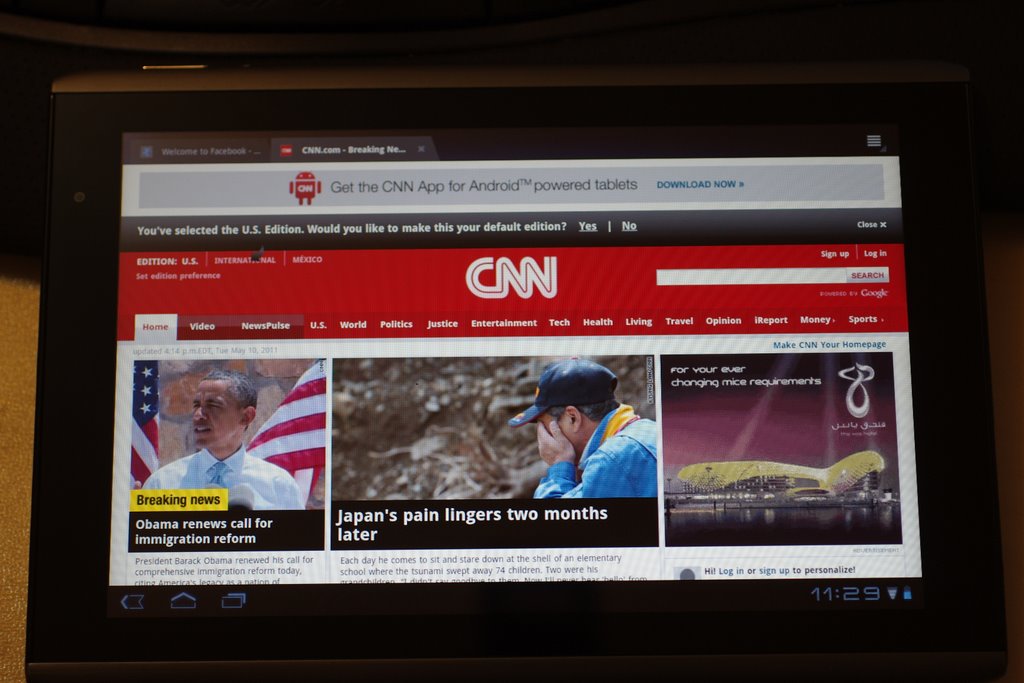Open the Home navigation tab

coord(155,326)
